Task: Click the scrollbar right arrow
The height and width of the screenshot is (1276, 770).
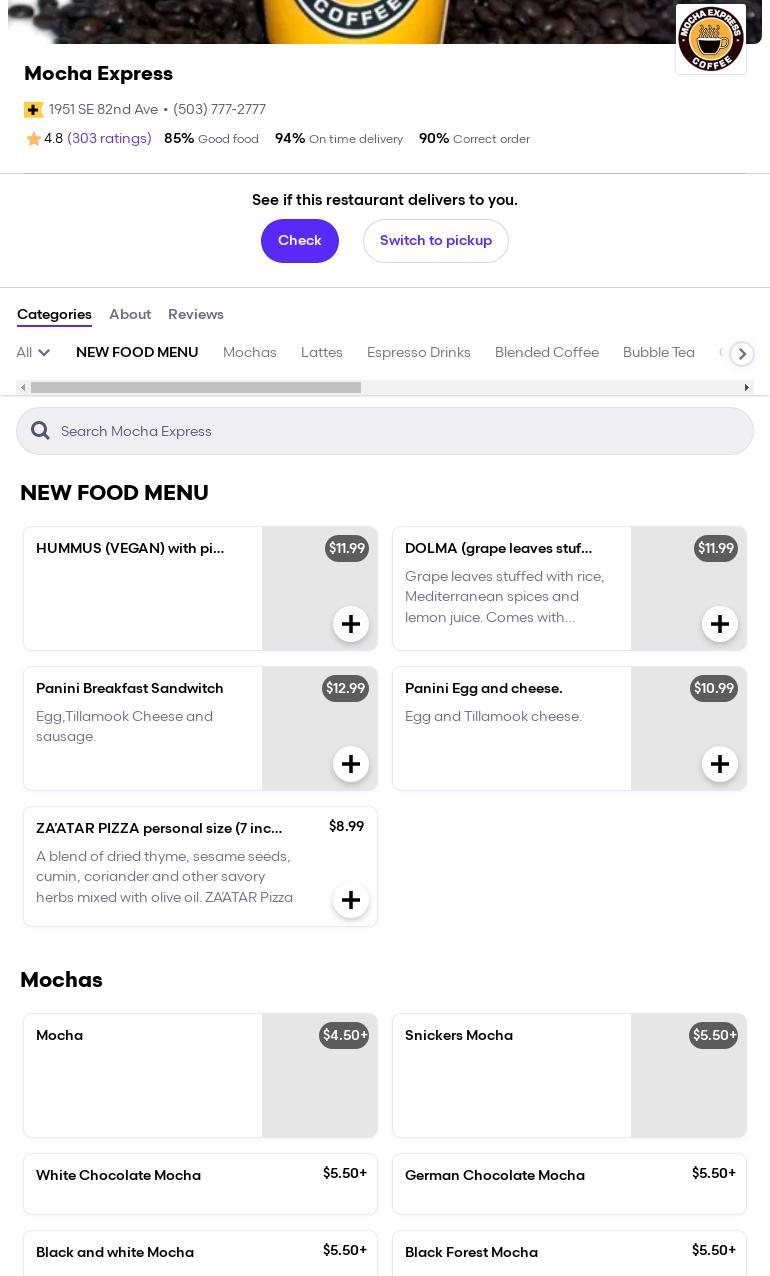Action: click(x=746, y=388)
